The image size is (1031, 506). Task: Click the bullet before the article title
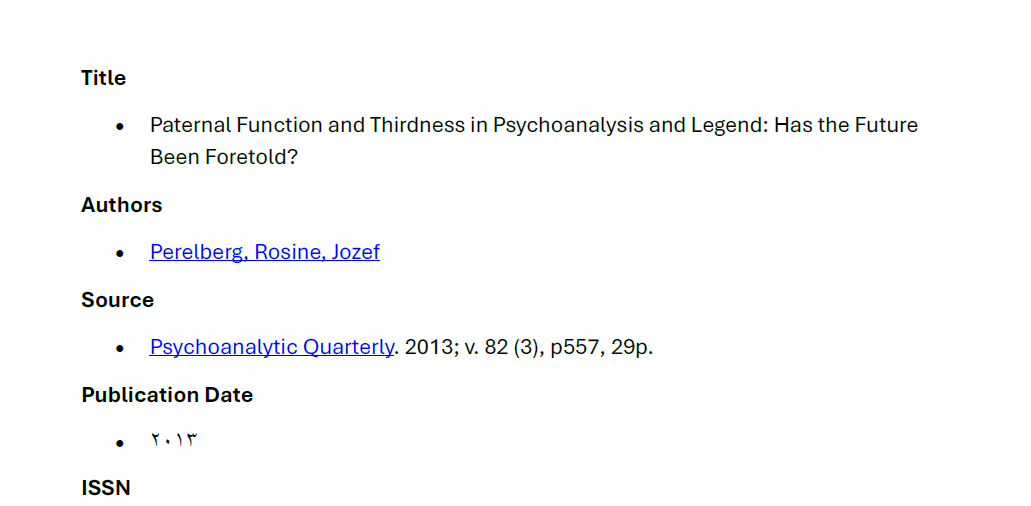coord(120,127)
